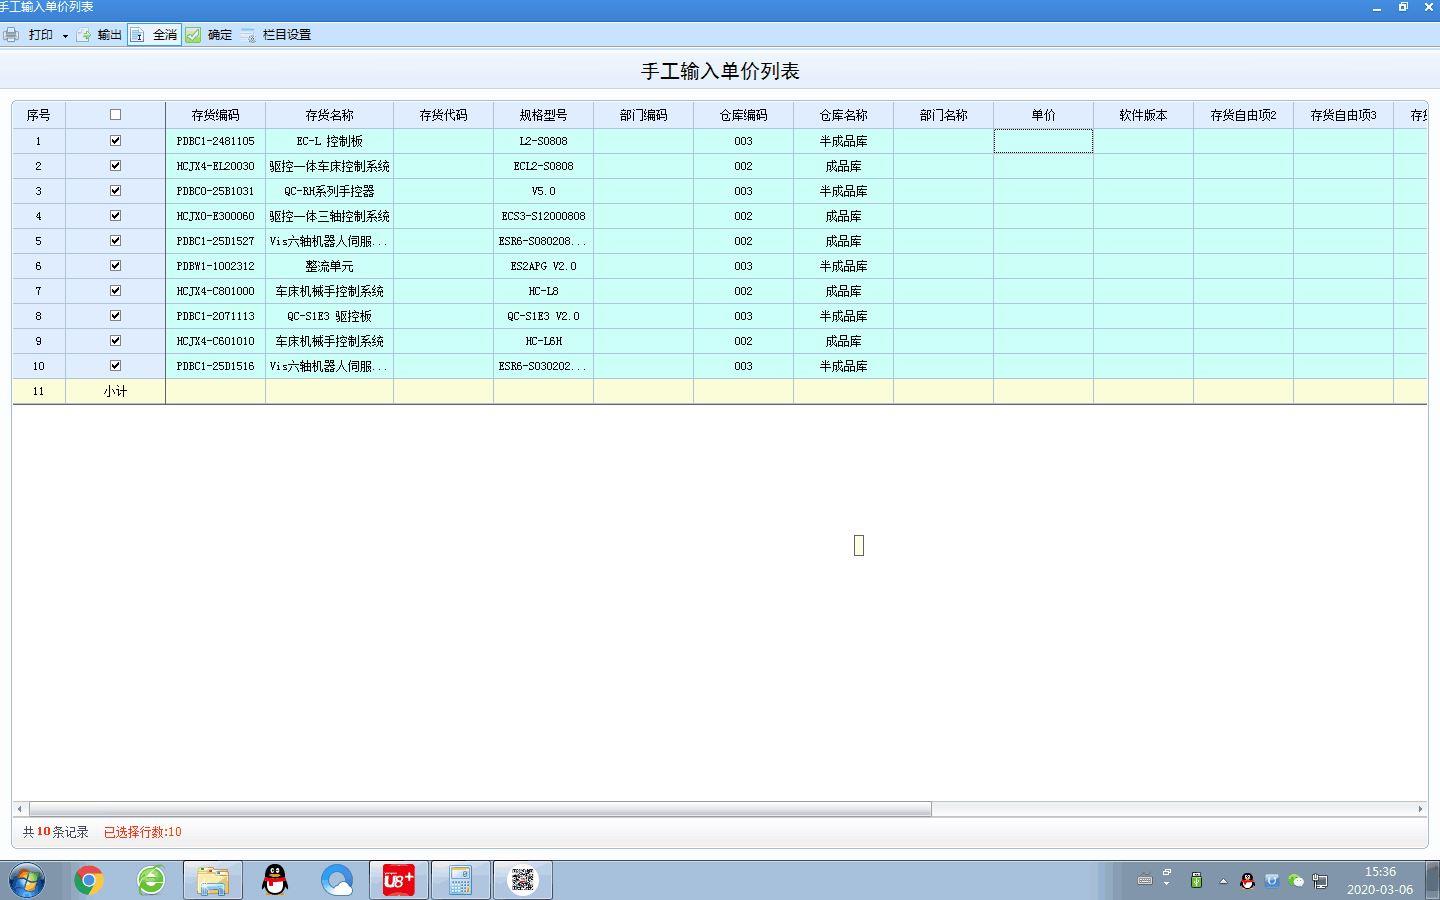This screenshot has height=900, width=1440.
Task: Uncheck row 6 整流单元 checkbox
Action: 115,266
